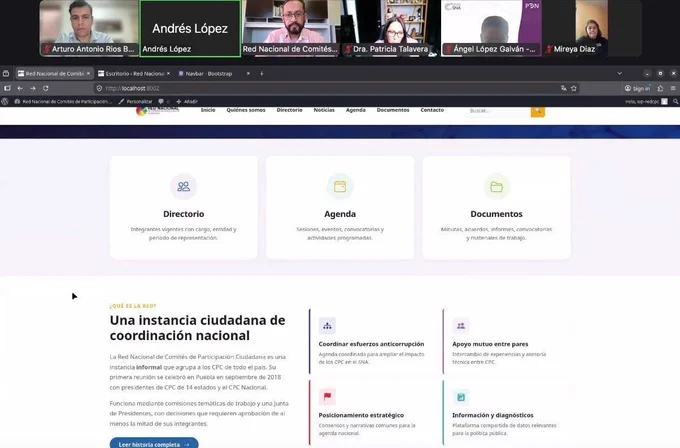Select Andrés López participant tile
The height and width of the screenshot is (448, 680).
pyautogui.click(x=190, y=28)
